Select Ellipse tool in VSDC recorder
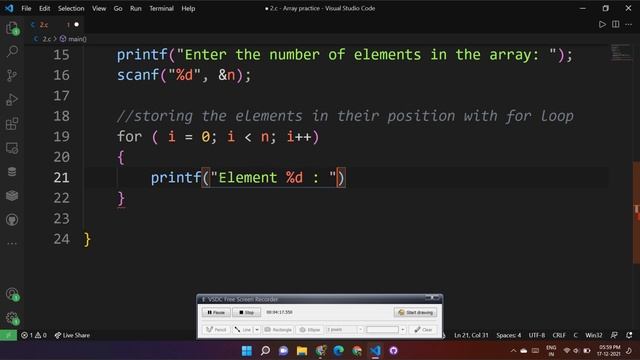The height and width of the screenshot is (360, 640). pyautogui.click(x=310, y=329)
